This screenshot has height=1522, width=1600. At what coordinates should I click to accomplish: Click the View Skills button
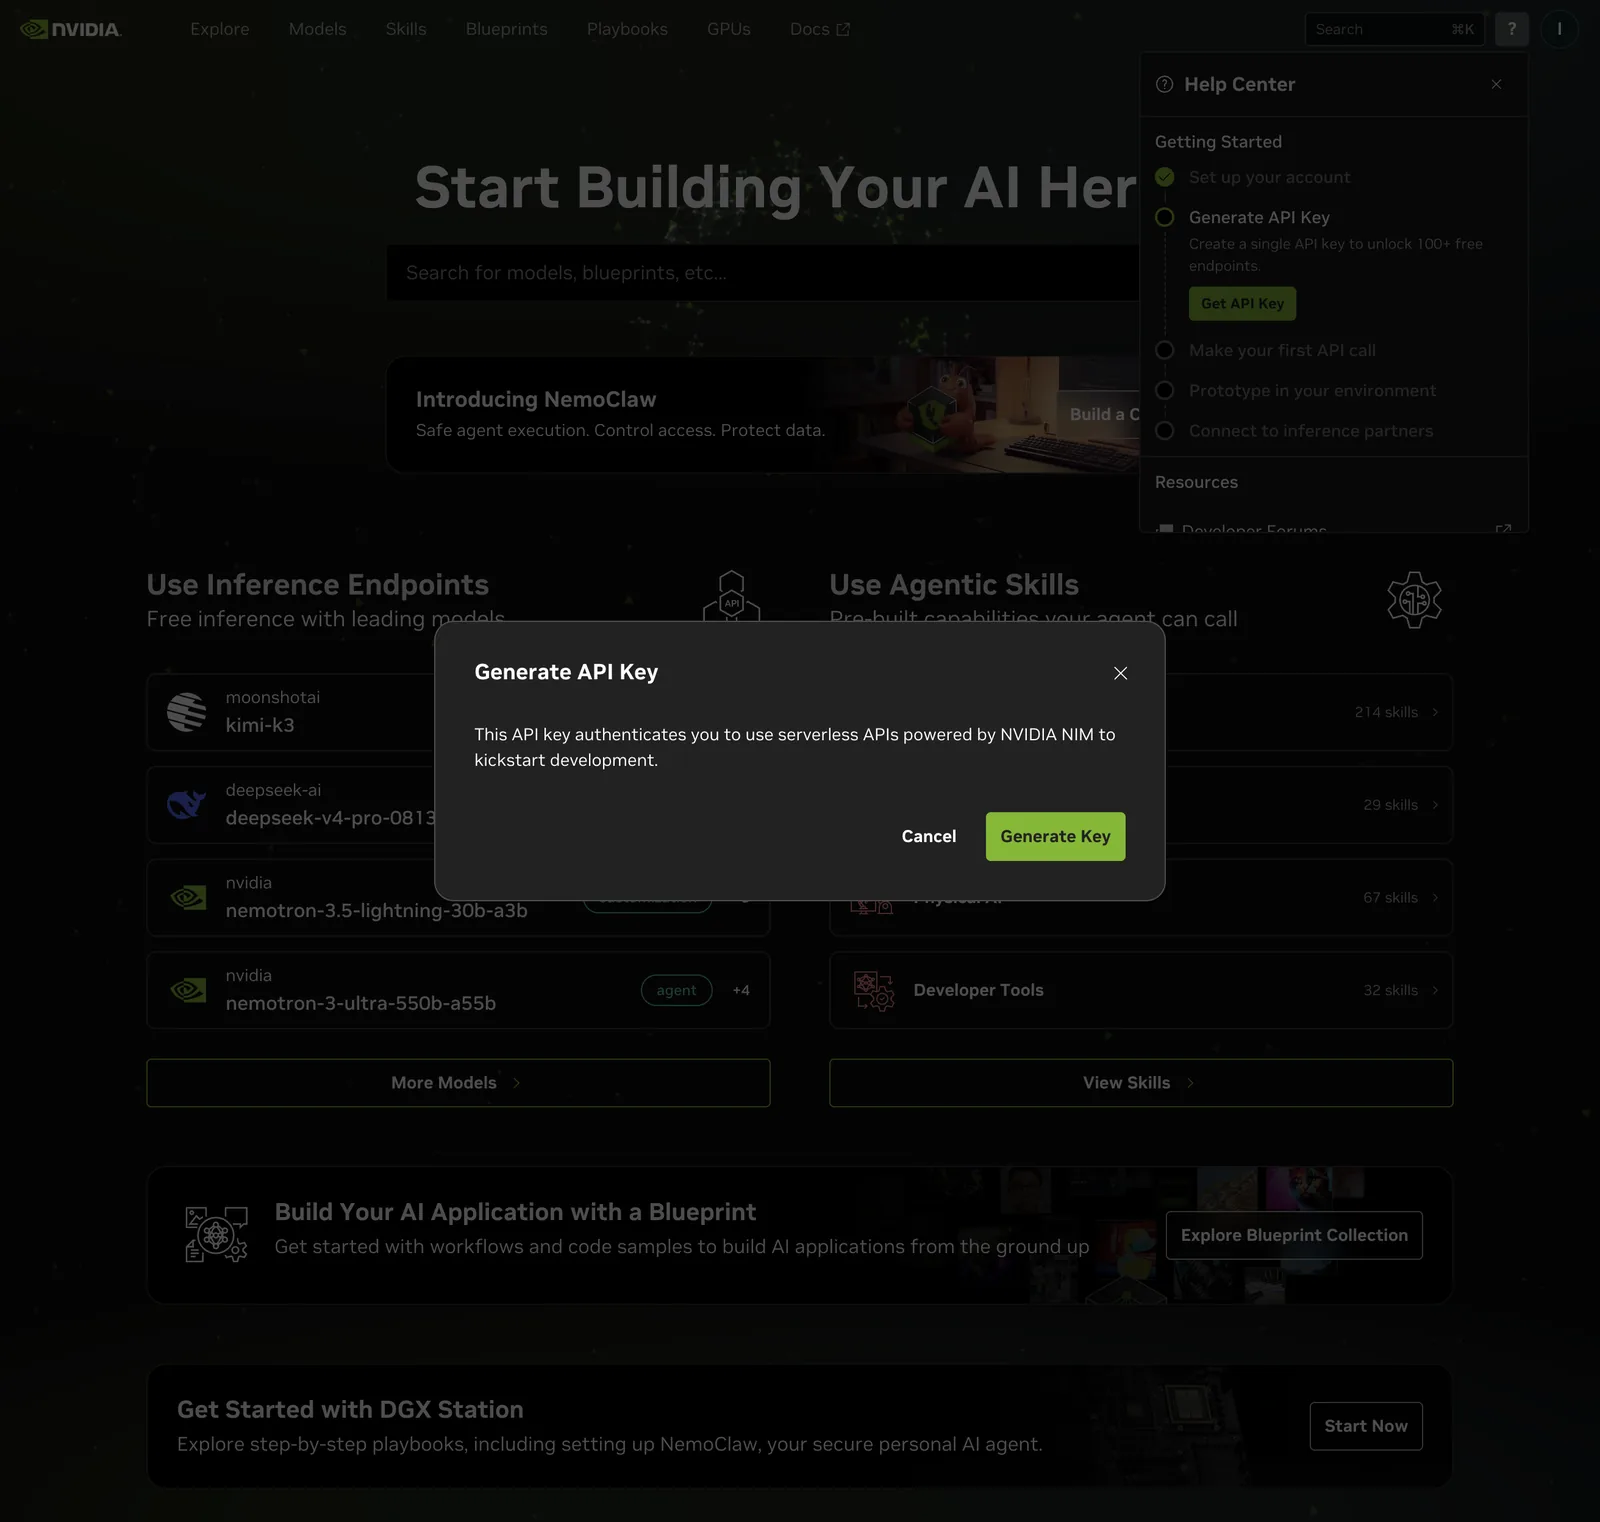[x=1141, y=1083]
